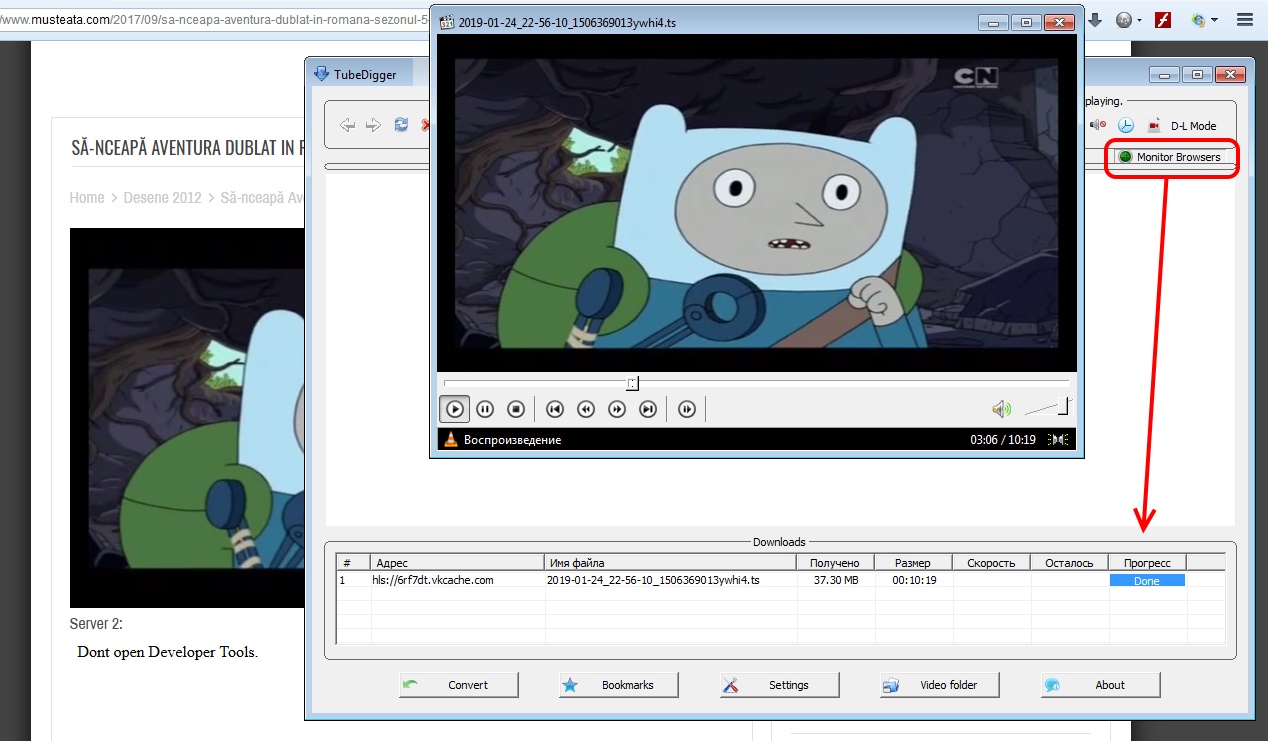Minimize the TubeDigger window
1268x741 pixels.
1163,73
